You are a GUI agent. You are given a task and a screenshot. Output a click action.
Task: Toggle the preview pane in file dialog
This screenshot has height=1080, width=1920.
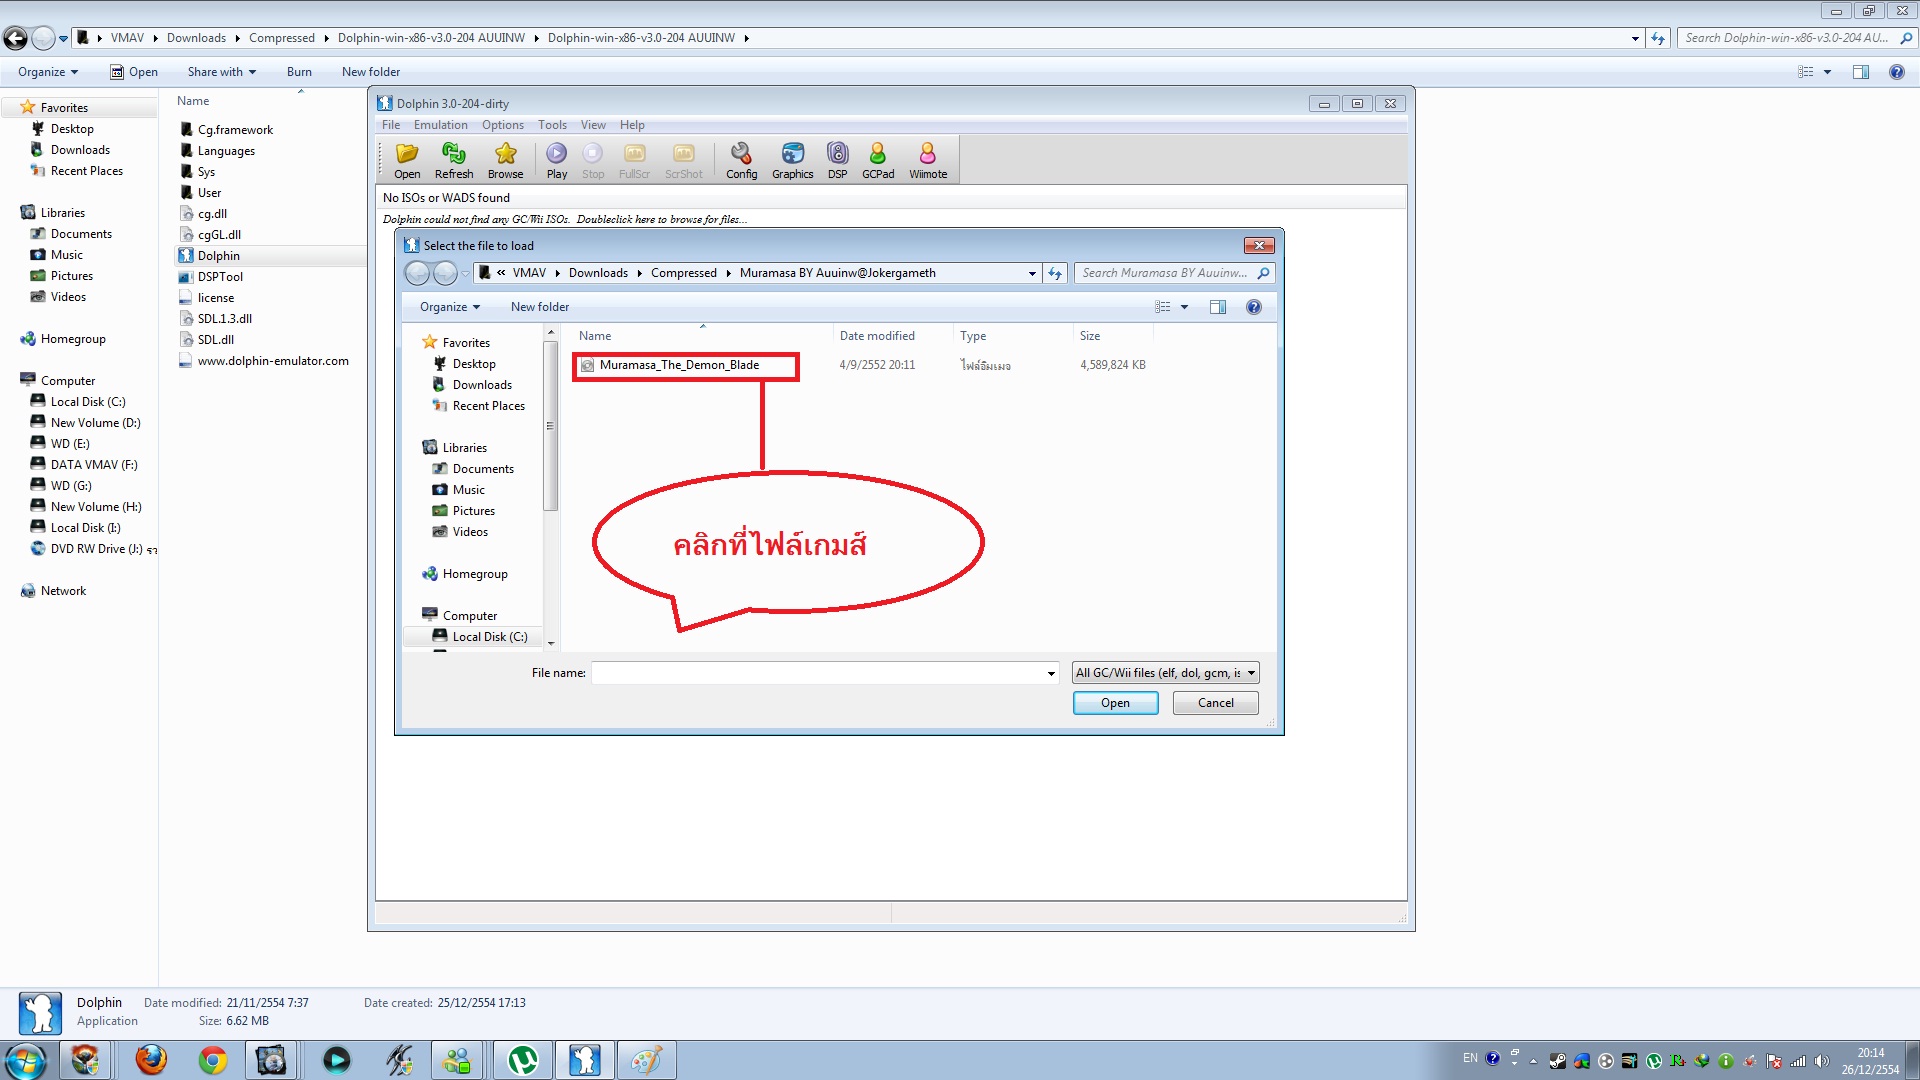click(x=1218, y=307)
